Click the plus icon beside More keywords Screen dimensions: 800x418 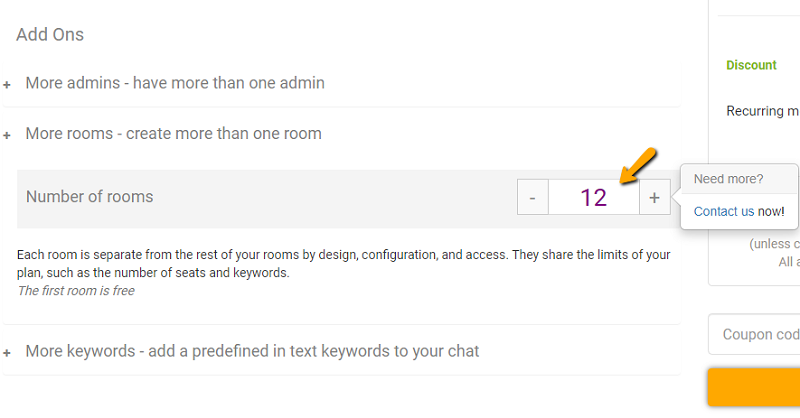pos(7,353)
